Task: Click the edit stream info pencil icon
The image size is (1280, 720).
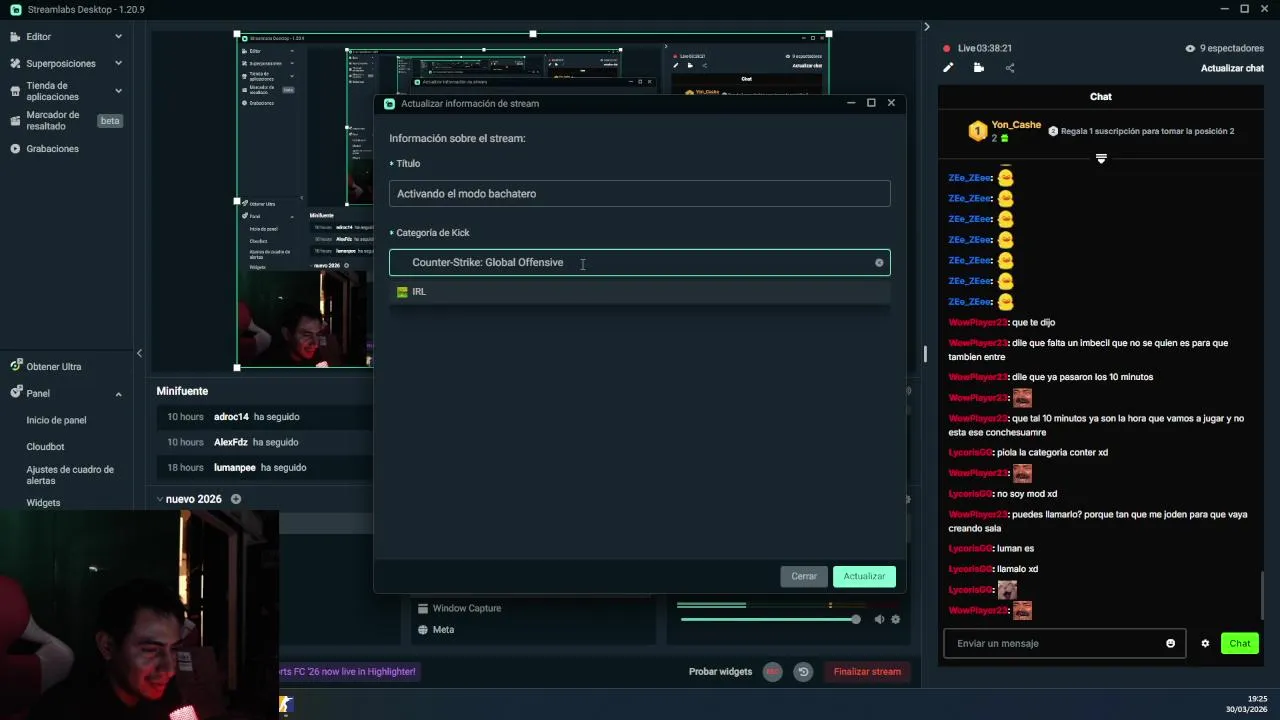Action: [948, 68]
